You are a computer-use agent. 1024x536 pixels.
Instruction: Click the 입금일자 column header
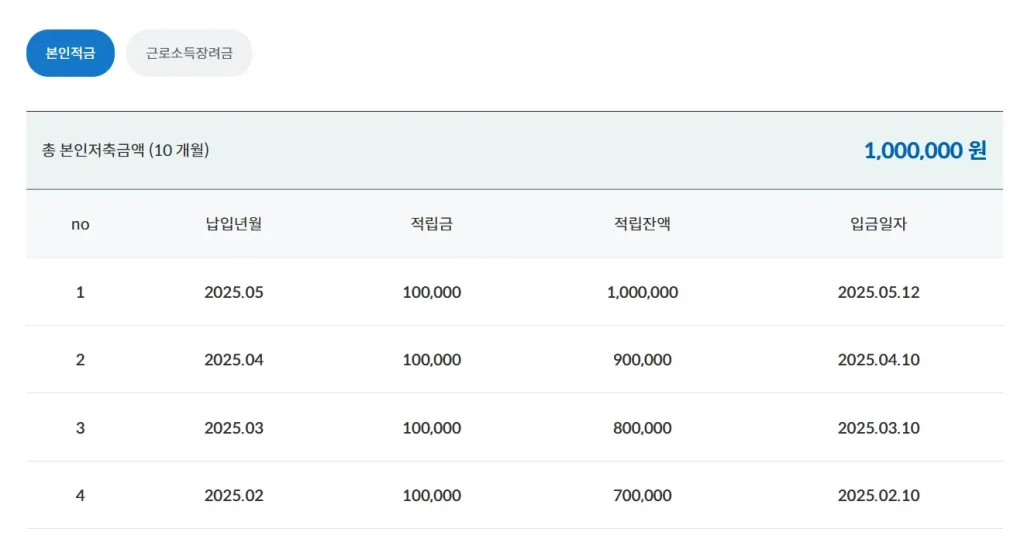pos(878,224)
